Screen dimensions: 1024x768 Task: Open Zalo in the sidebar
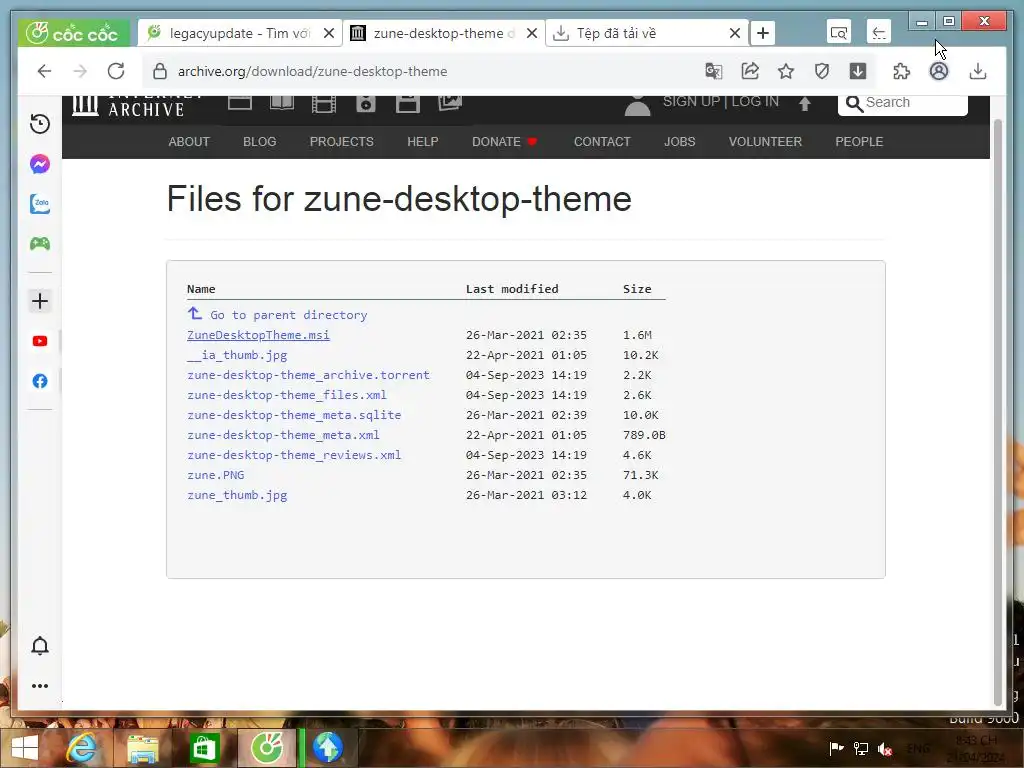[x=40, y=204]
